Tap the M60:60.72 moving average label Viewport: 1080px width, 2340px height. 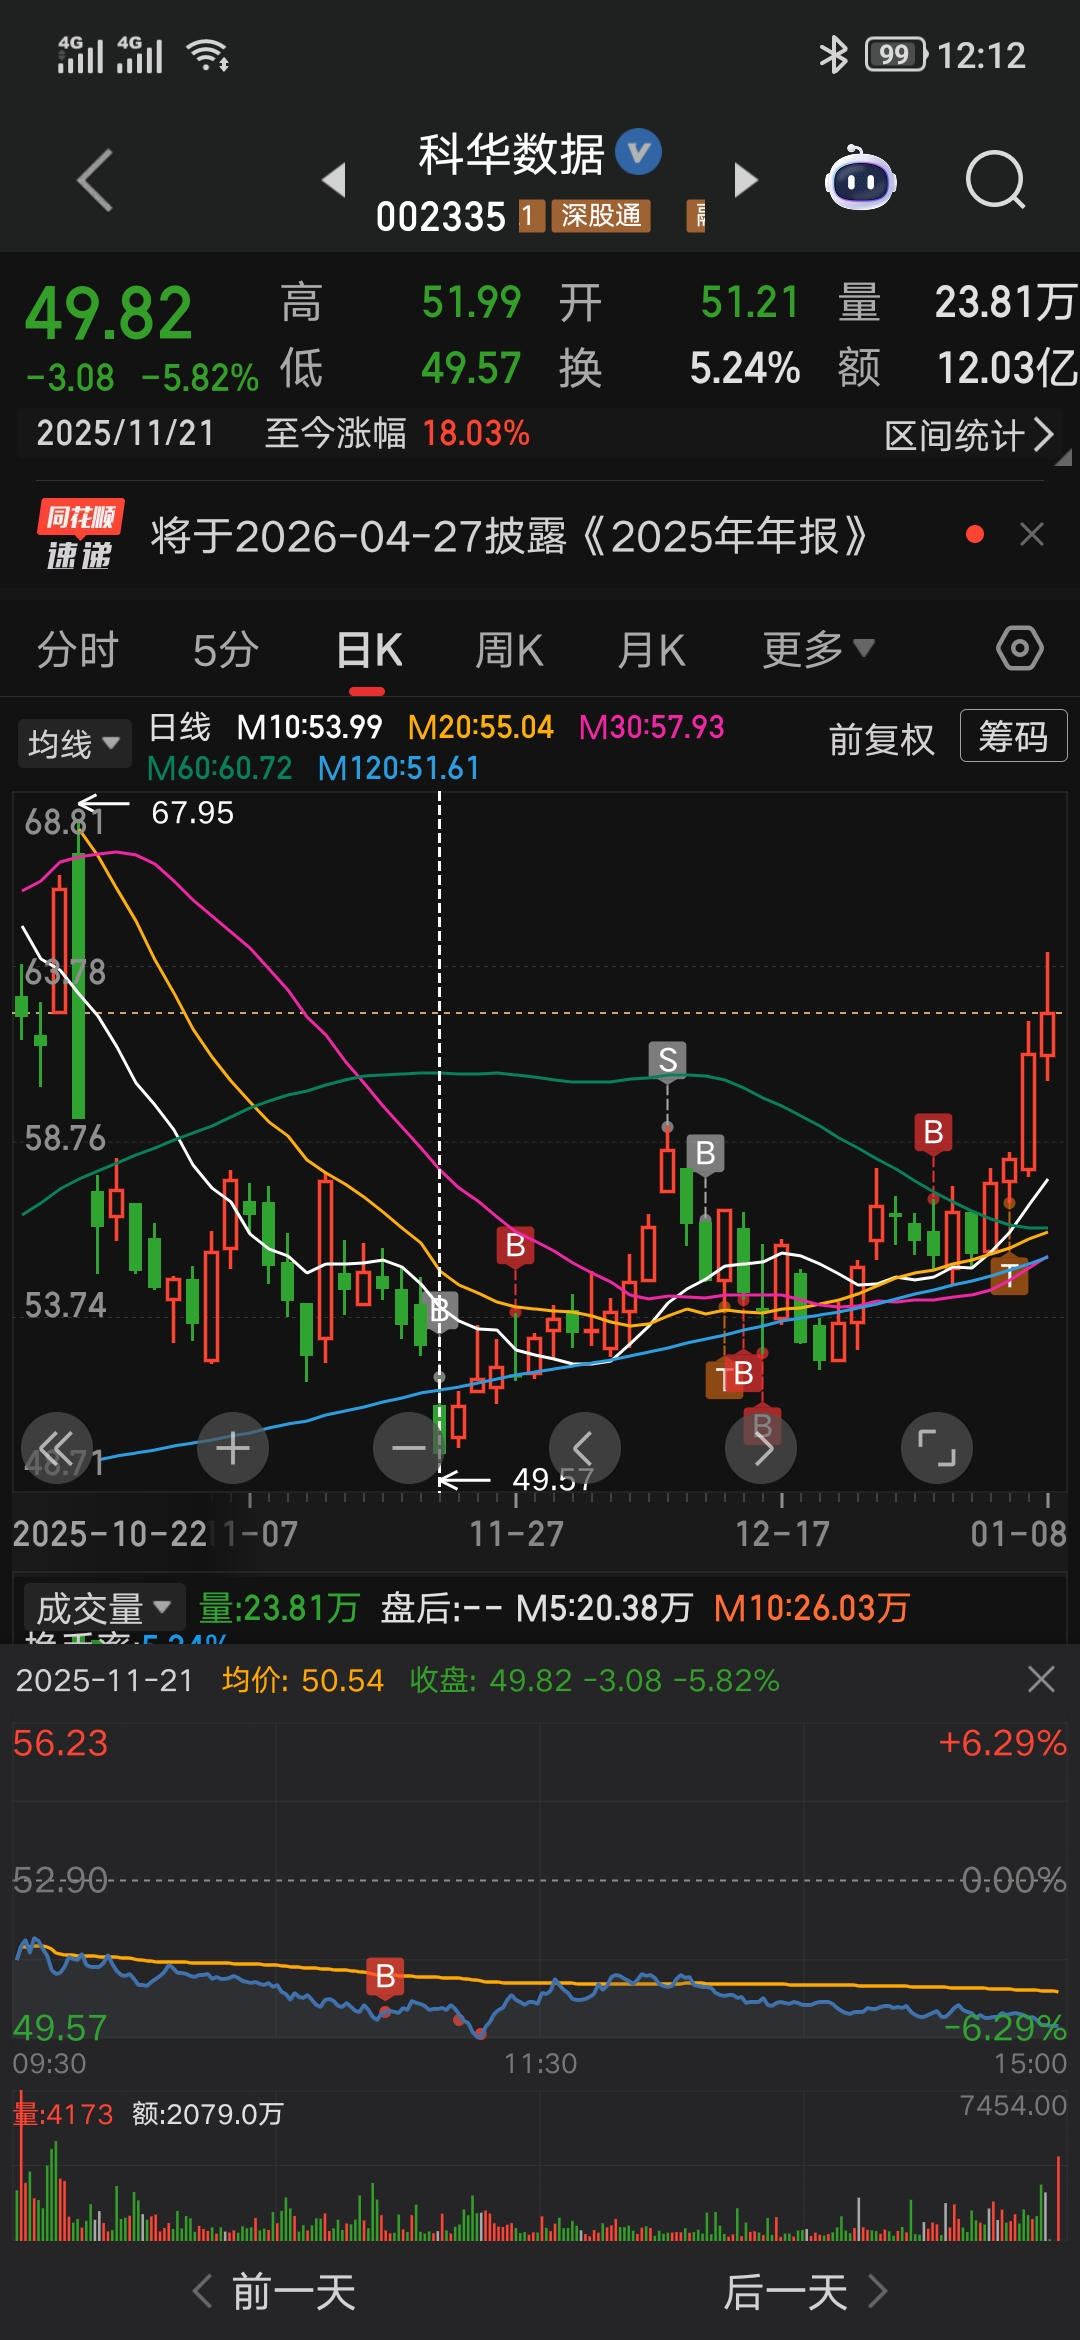coord(219,768)
